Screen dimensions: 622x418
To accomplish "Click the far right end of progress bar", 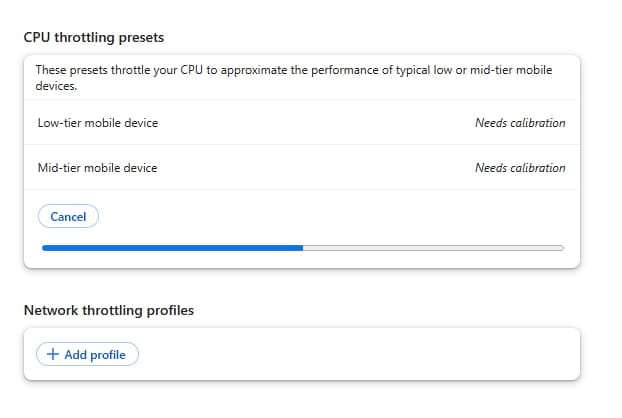I will tap(560, 247).
